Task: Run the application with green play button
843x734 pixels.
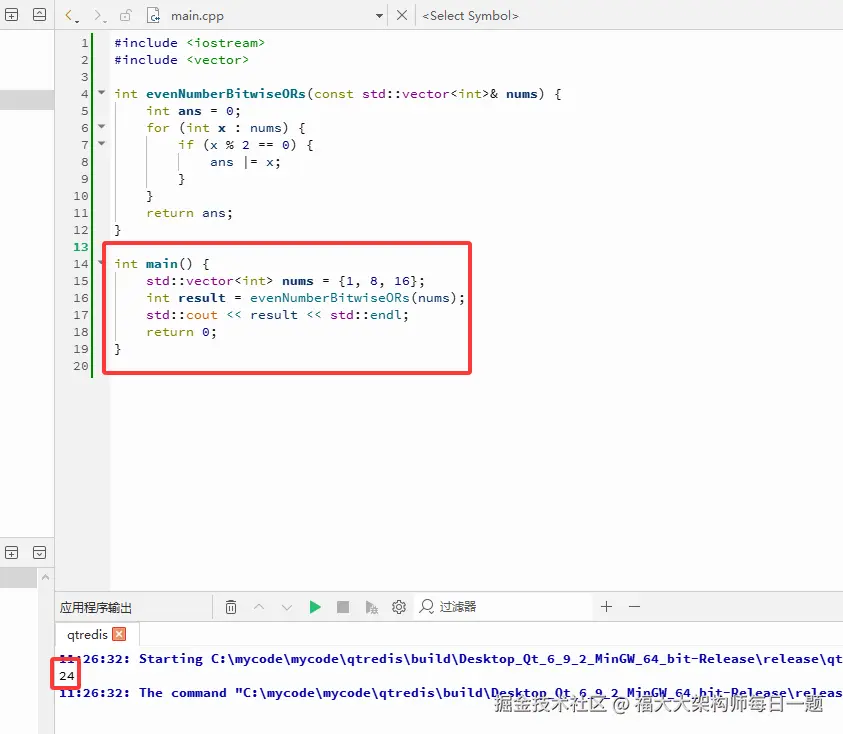Action: tap(315, 607)
